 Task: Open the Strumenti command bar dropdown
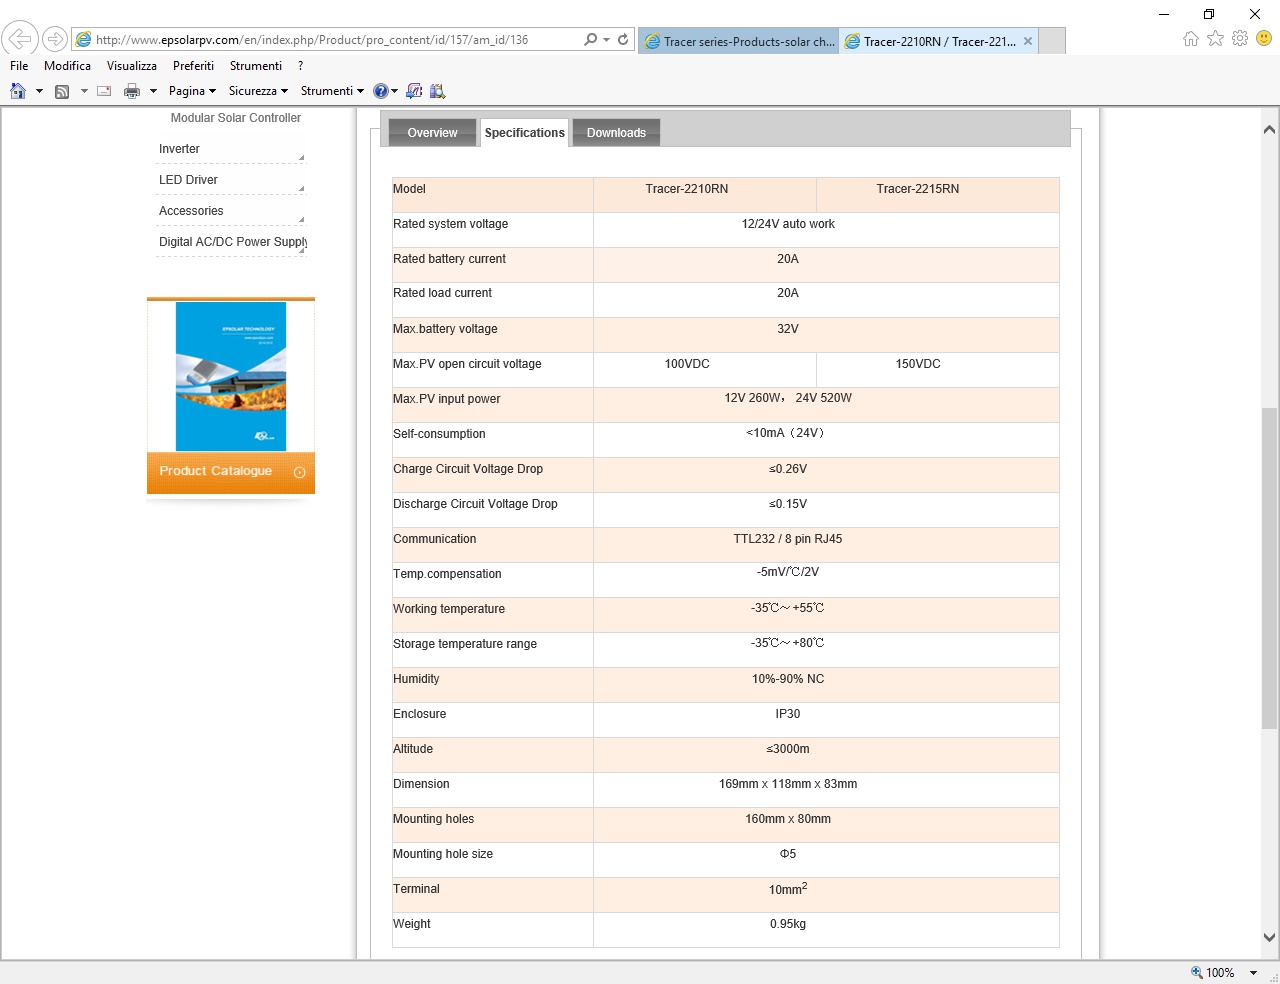(332, 91)
